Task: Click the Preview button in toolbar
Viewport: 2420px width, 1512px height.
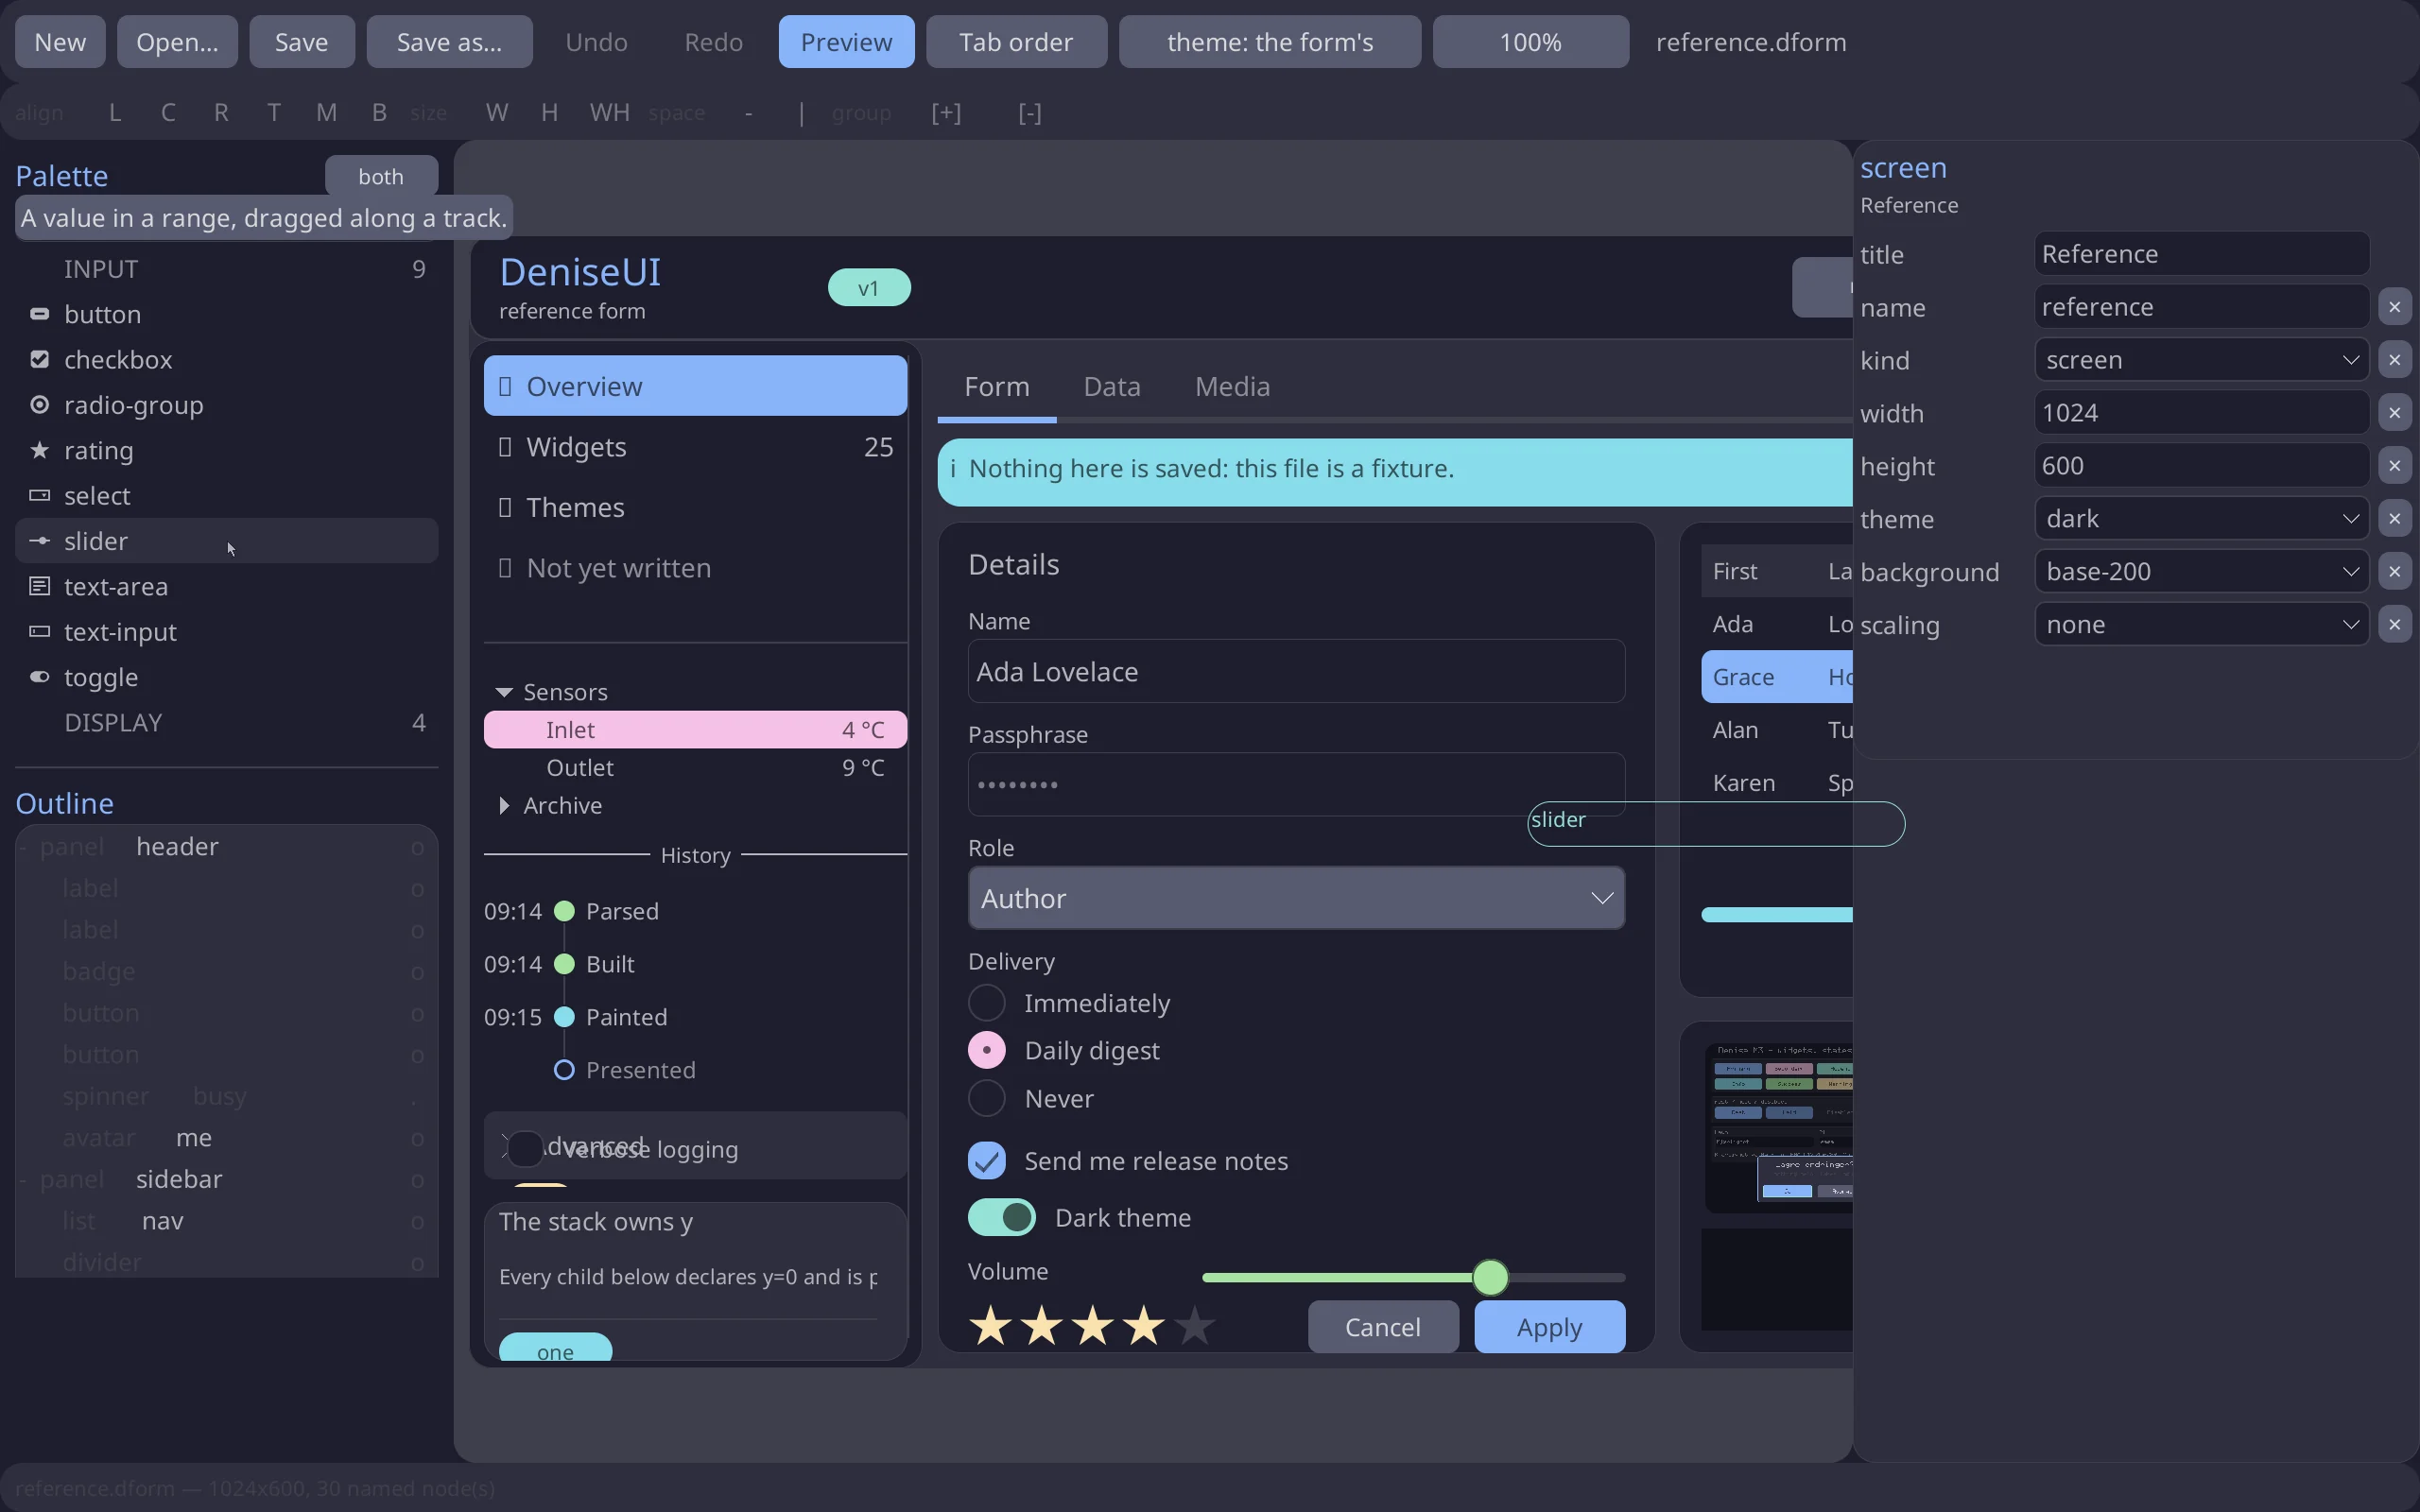Action: click(x=846, y=42)
